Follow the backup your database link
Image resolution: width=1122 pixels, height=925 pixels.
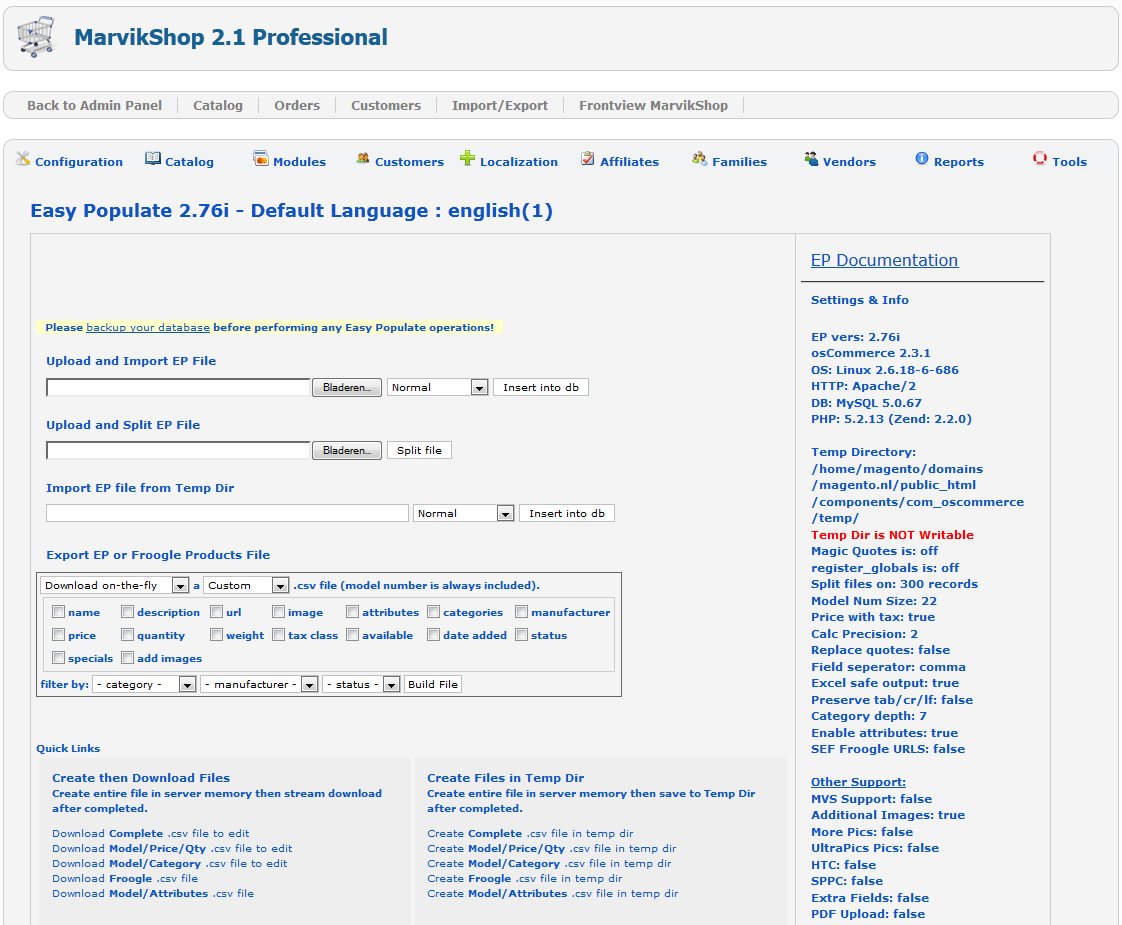[148, 327]
